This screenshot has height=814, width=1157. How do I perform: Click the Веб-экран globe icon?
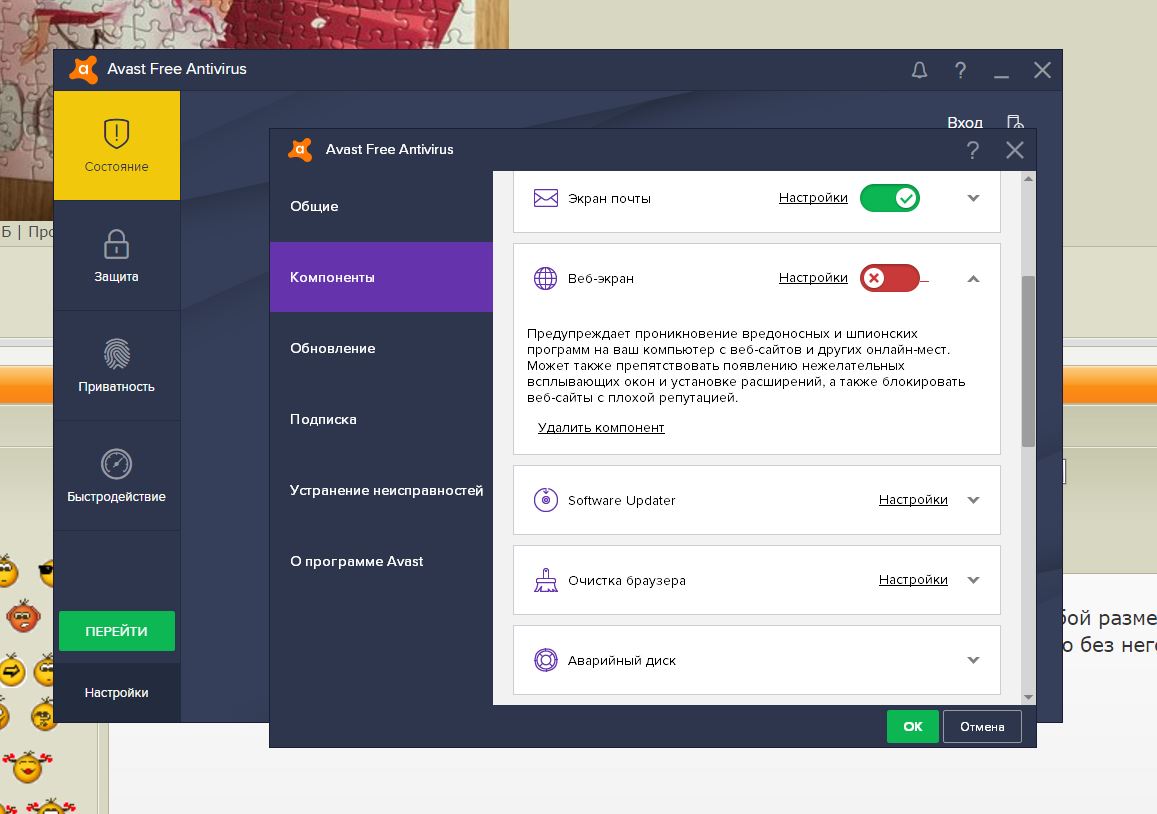(x=545, y=278)
